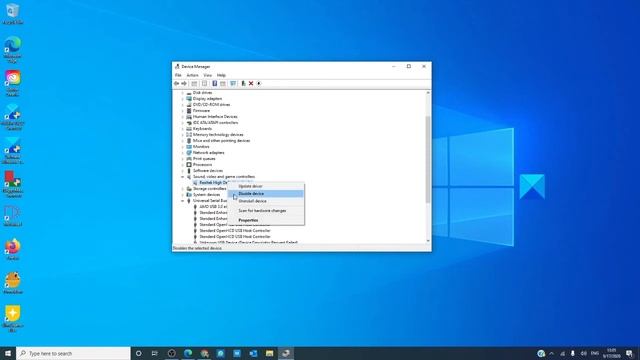Open File Explorer from the taskbar

[x=269, y=353]
